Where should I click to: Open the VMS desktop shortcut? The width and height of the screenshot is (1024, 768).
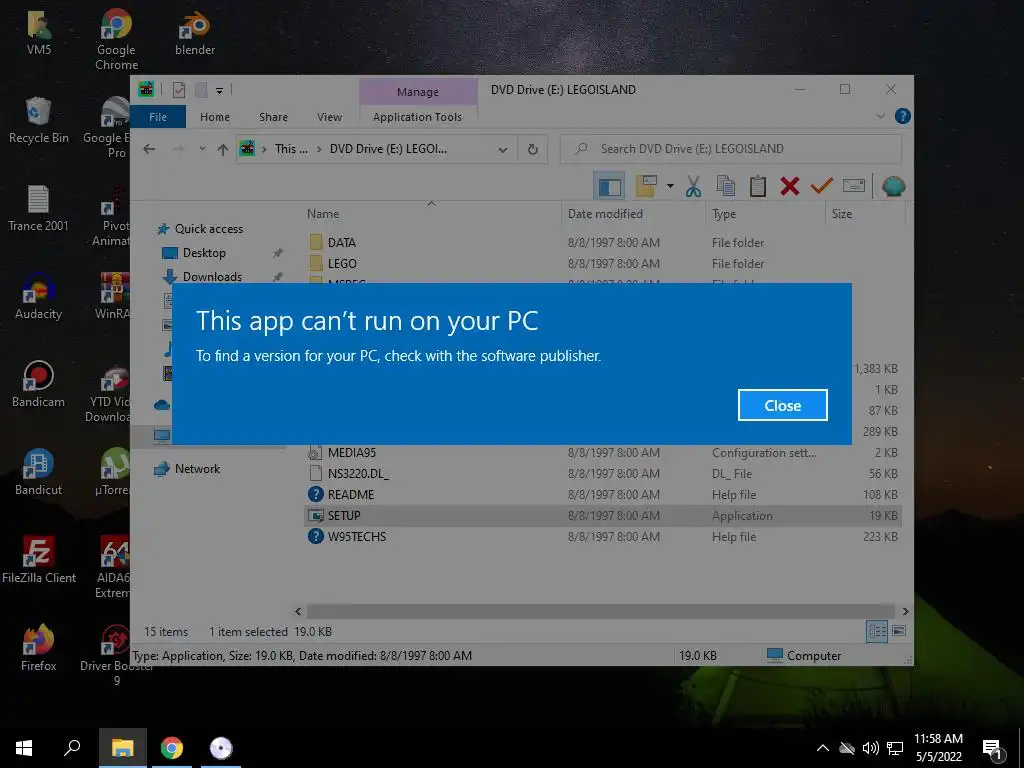(x=39, y=33)
